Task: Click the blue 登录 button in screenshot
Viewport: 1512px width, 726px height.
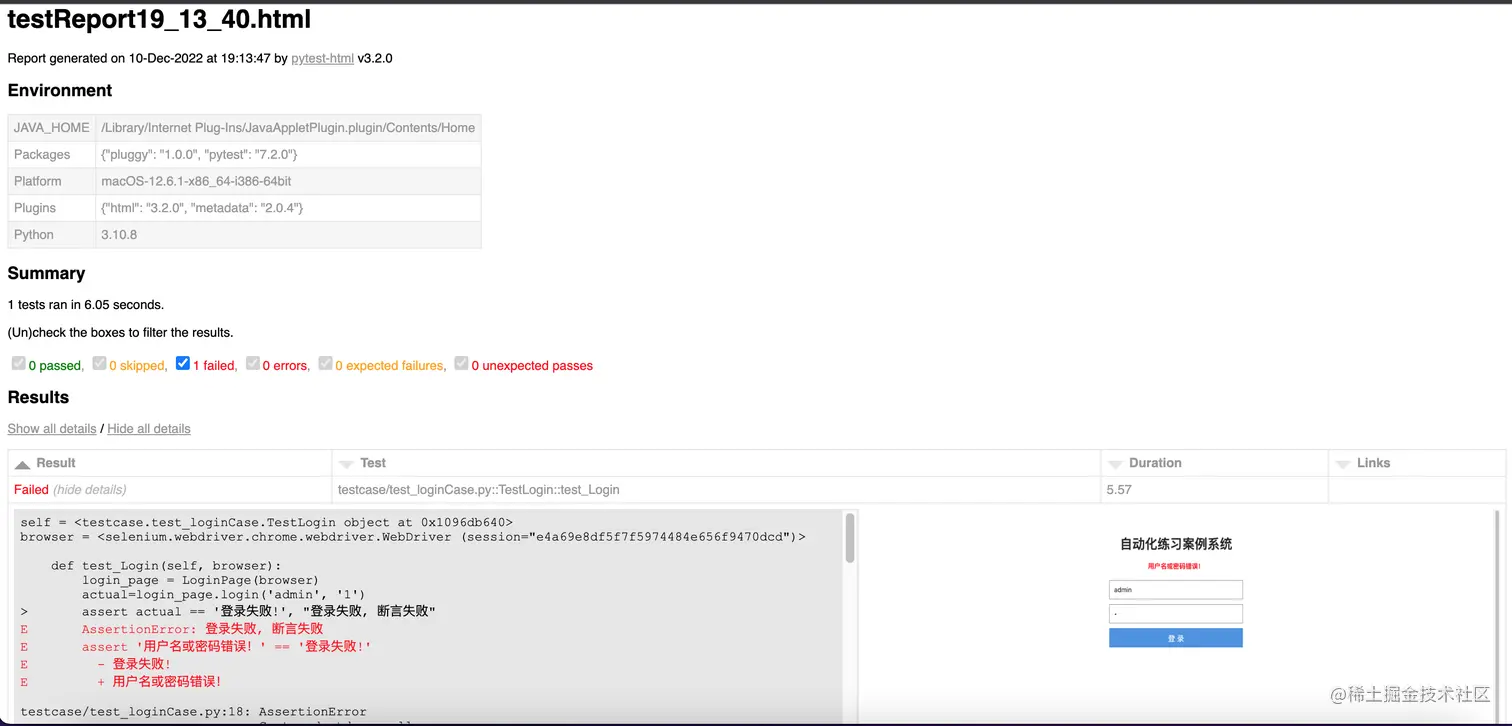Action: [1176, 638]
